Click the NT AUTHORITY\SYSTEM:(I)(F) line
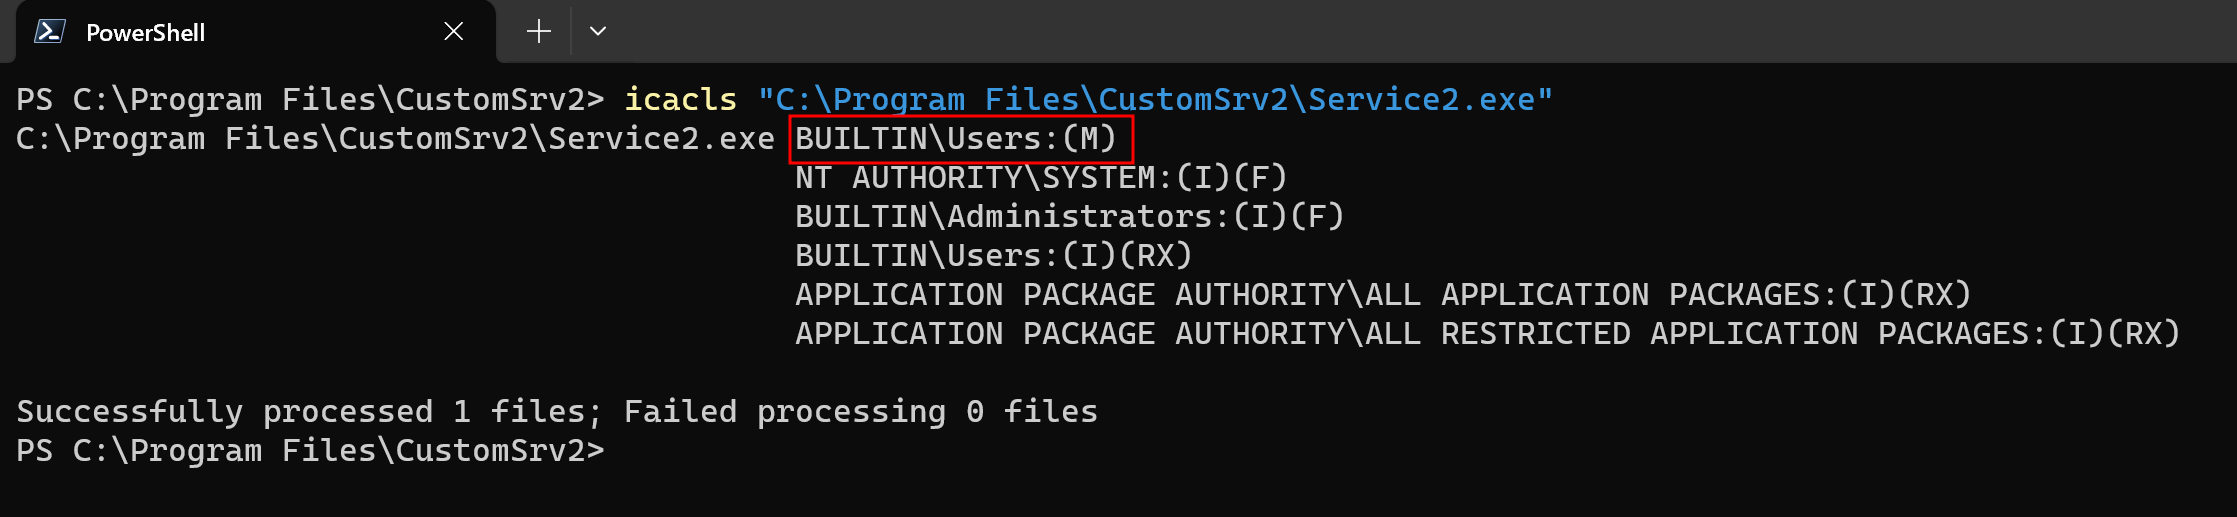Image resolution: width=2237 pixels, height=517 pixels. (1040, 178)
